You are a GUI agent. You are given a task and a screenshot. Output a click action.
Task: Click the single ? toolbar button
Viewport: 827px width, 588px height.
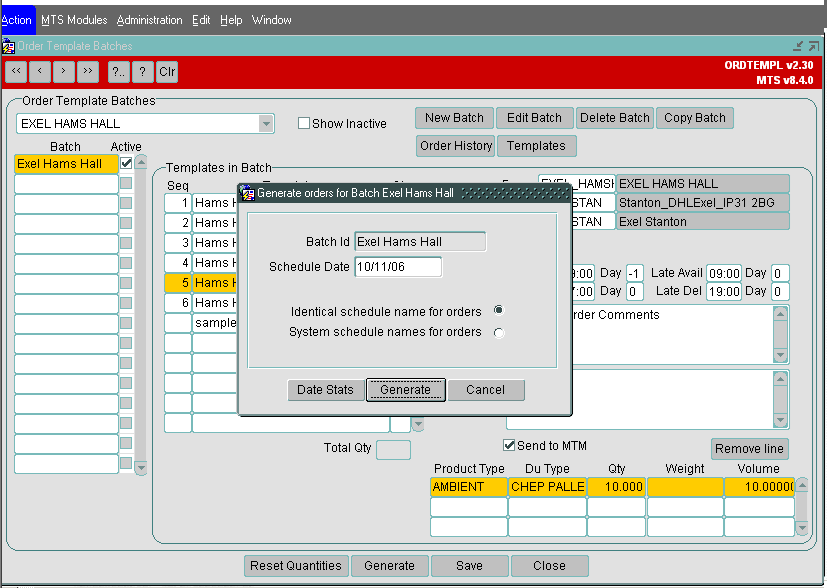(x=142, y=72)
